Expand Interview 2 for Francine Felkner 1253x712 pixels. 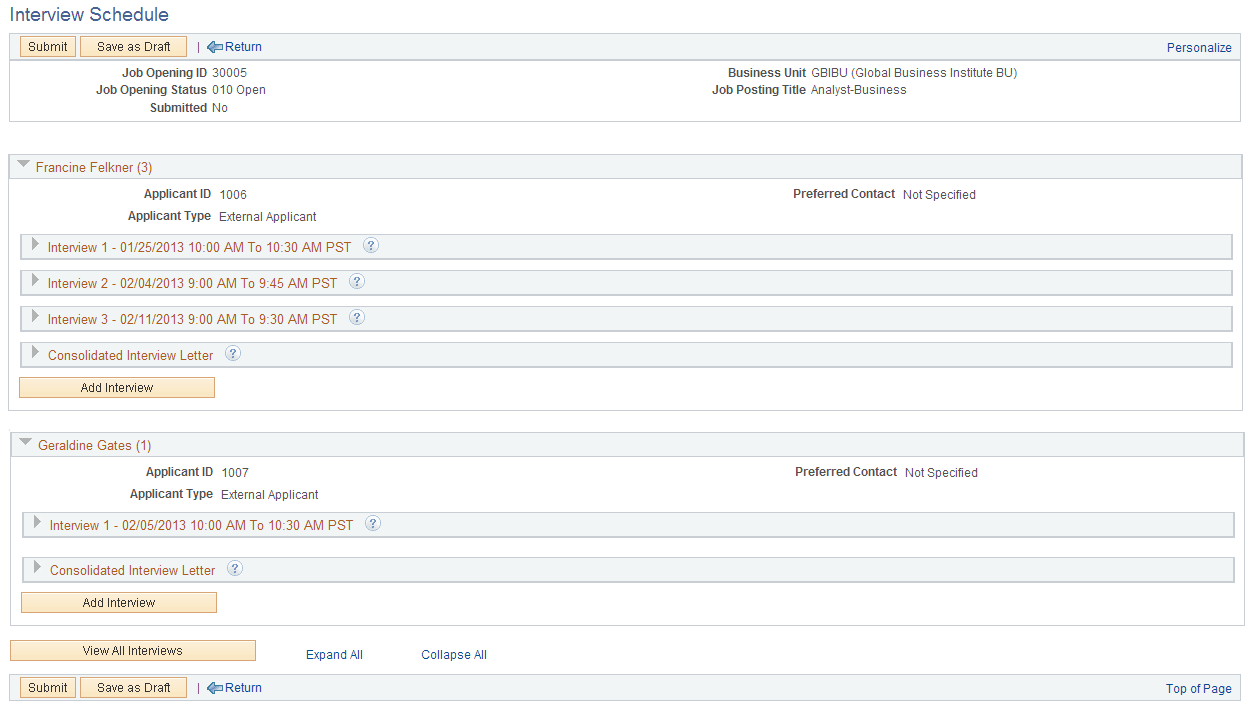click(x=35, y=281)
